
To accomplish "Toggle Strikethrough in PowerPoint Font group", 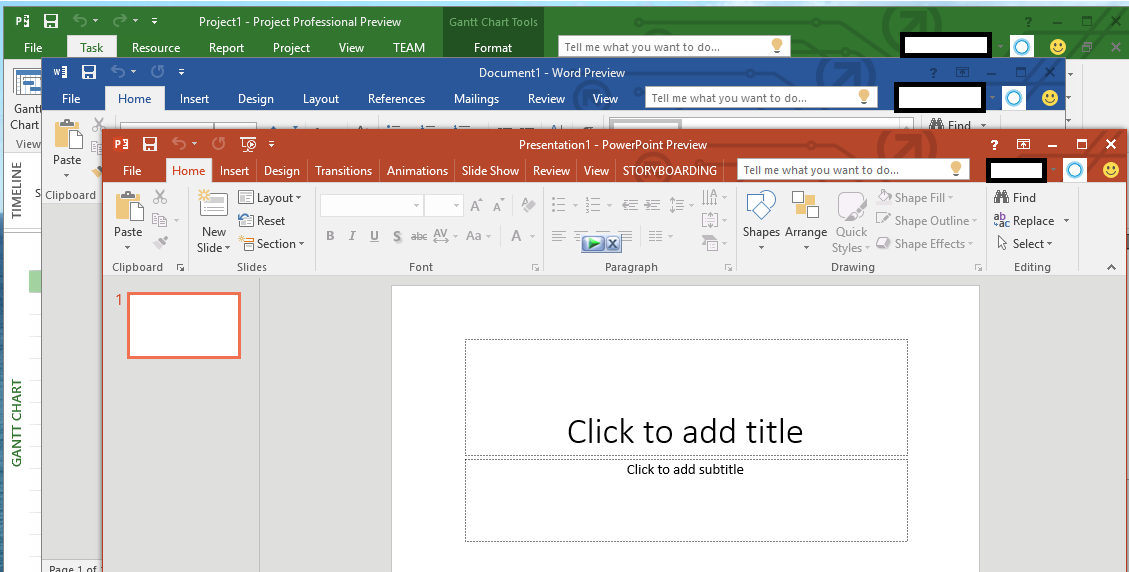I will 418,236.
